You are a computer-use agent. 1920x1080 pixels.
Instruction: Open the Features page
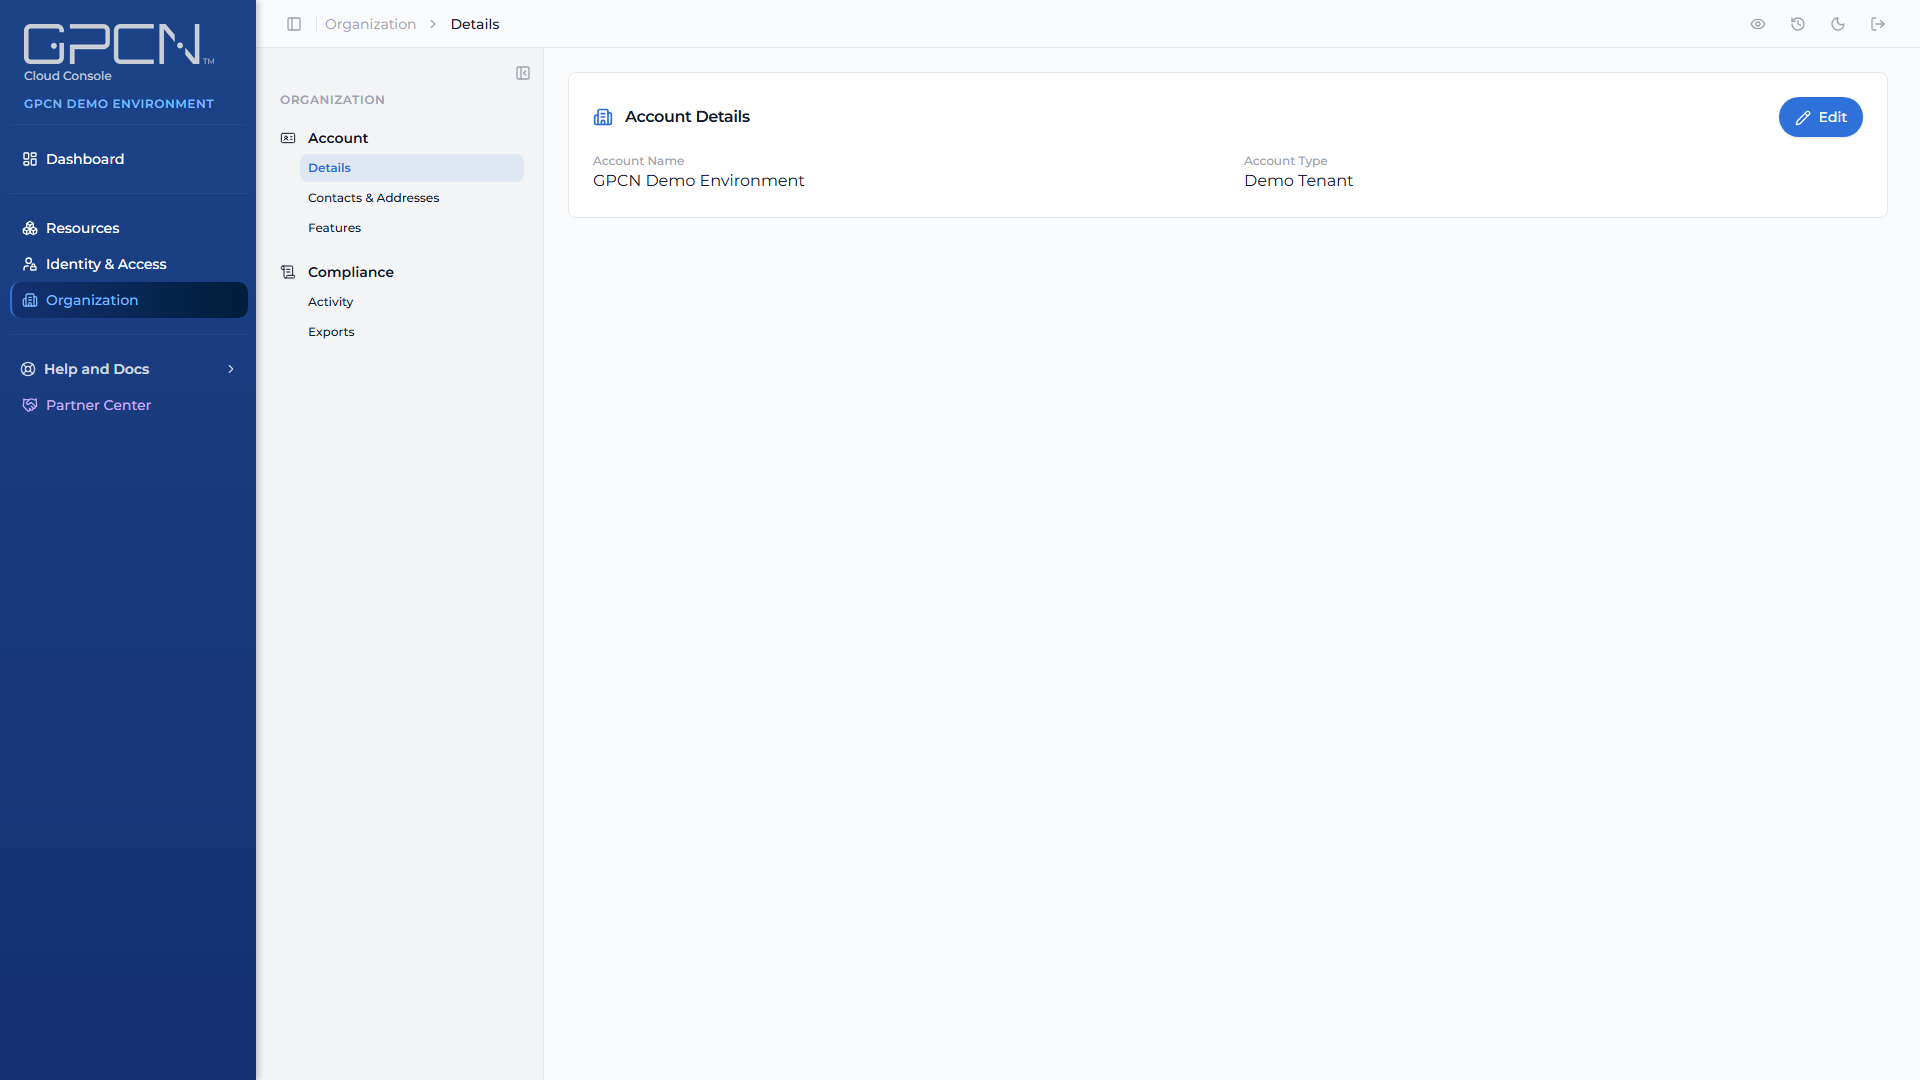click(411, 228)
